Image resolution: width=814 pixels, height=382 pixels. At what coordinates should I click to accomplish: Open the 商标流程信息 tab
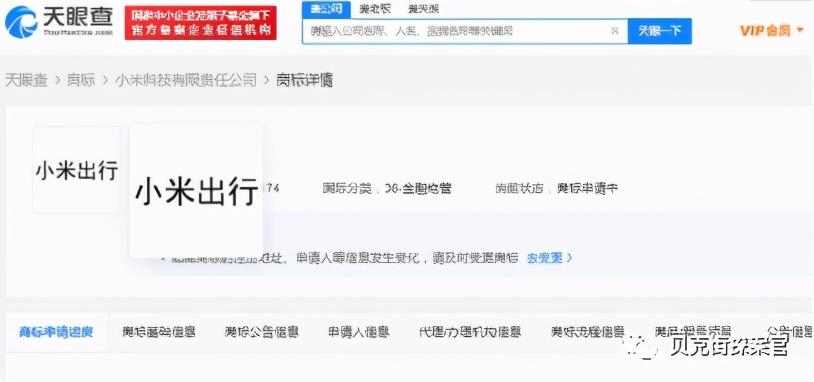click(588, 332)
